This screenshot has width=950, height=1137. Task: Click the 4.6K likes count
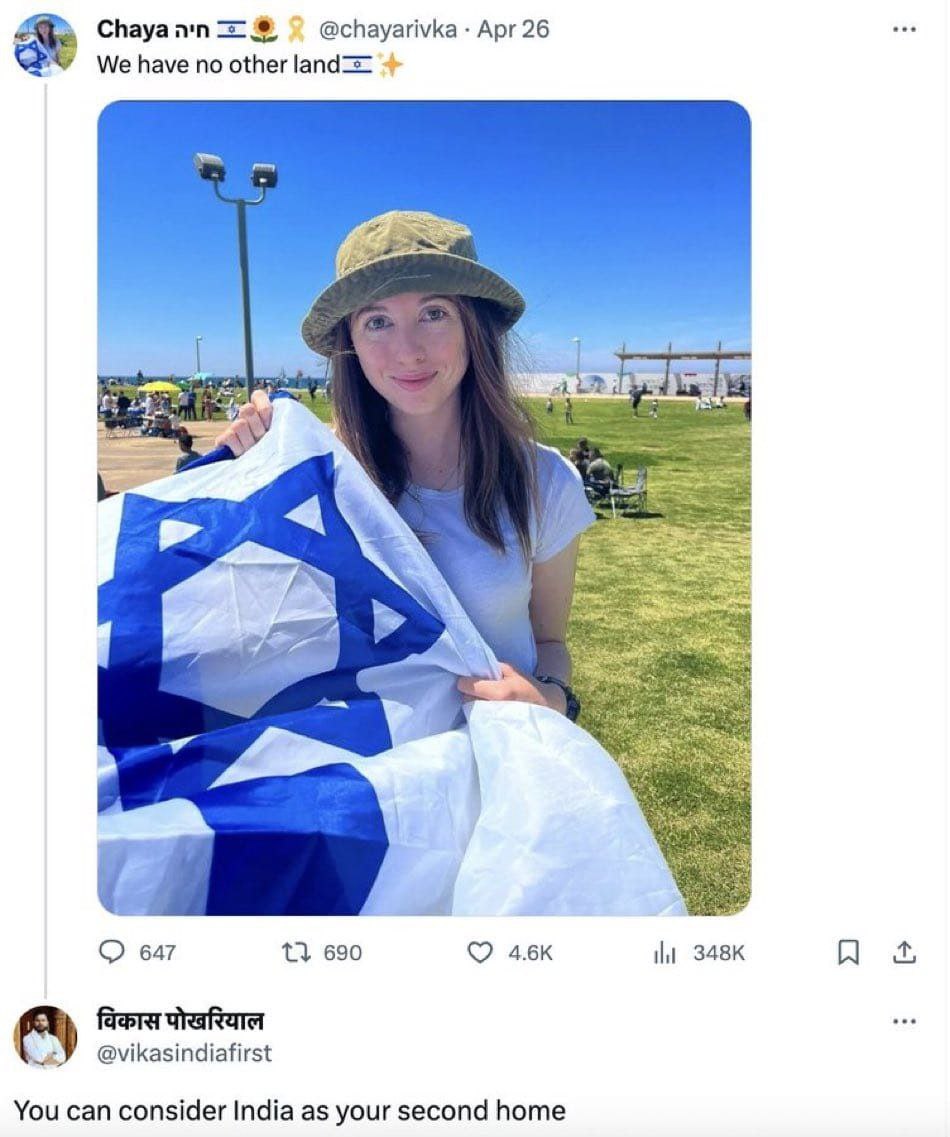530,953
